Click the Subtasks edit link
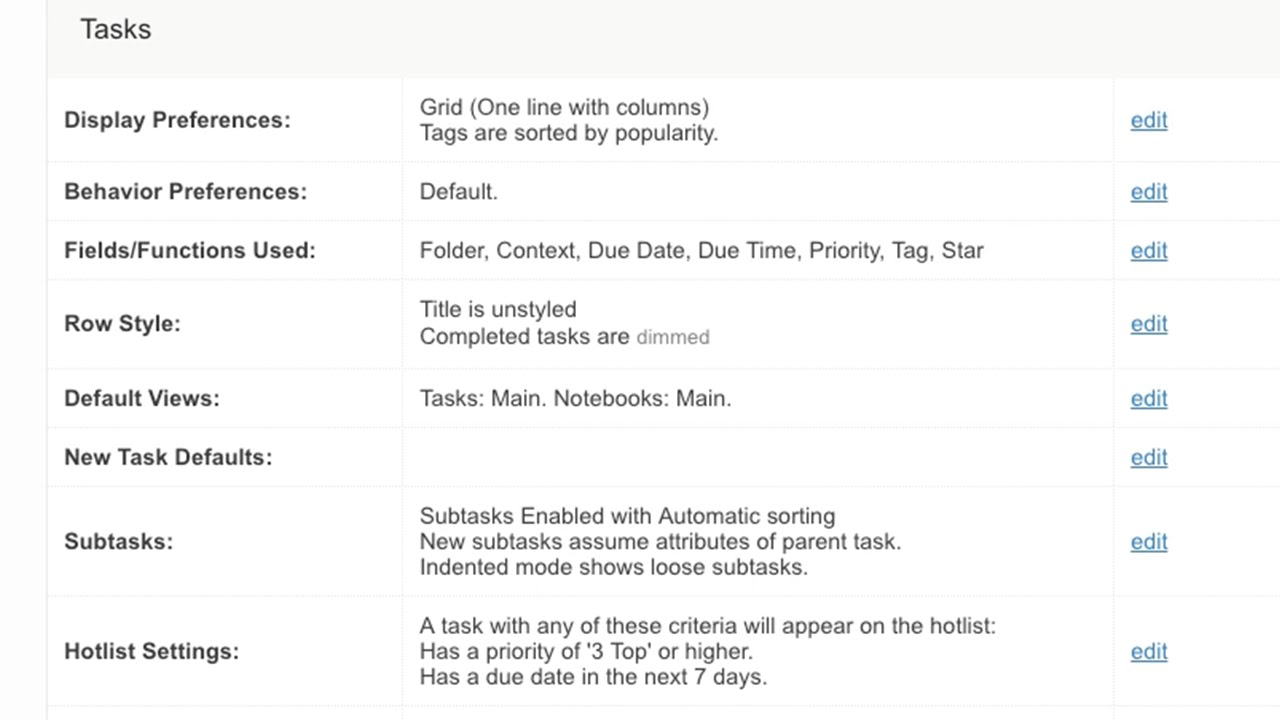Image resolution: width=1280 pixels, height=720 pixels. [1148, 542]
